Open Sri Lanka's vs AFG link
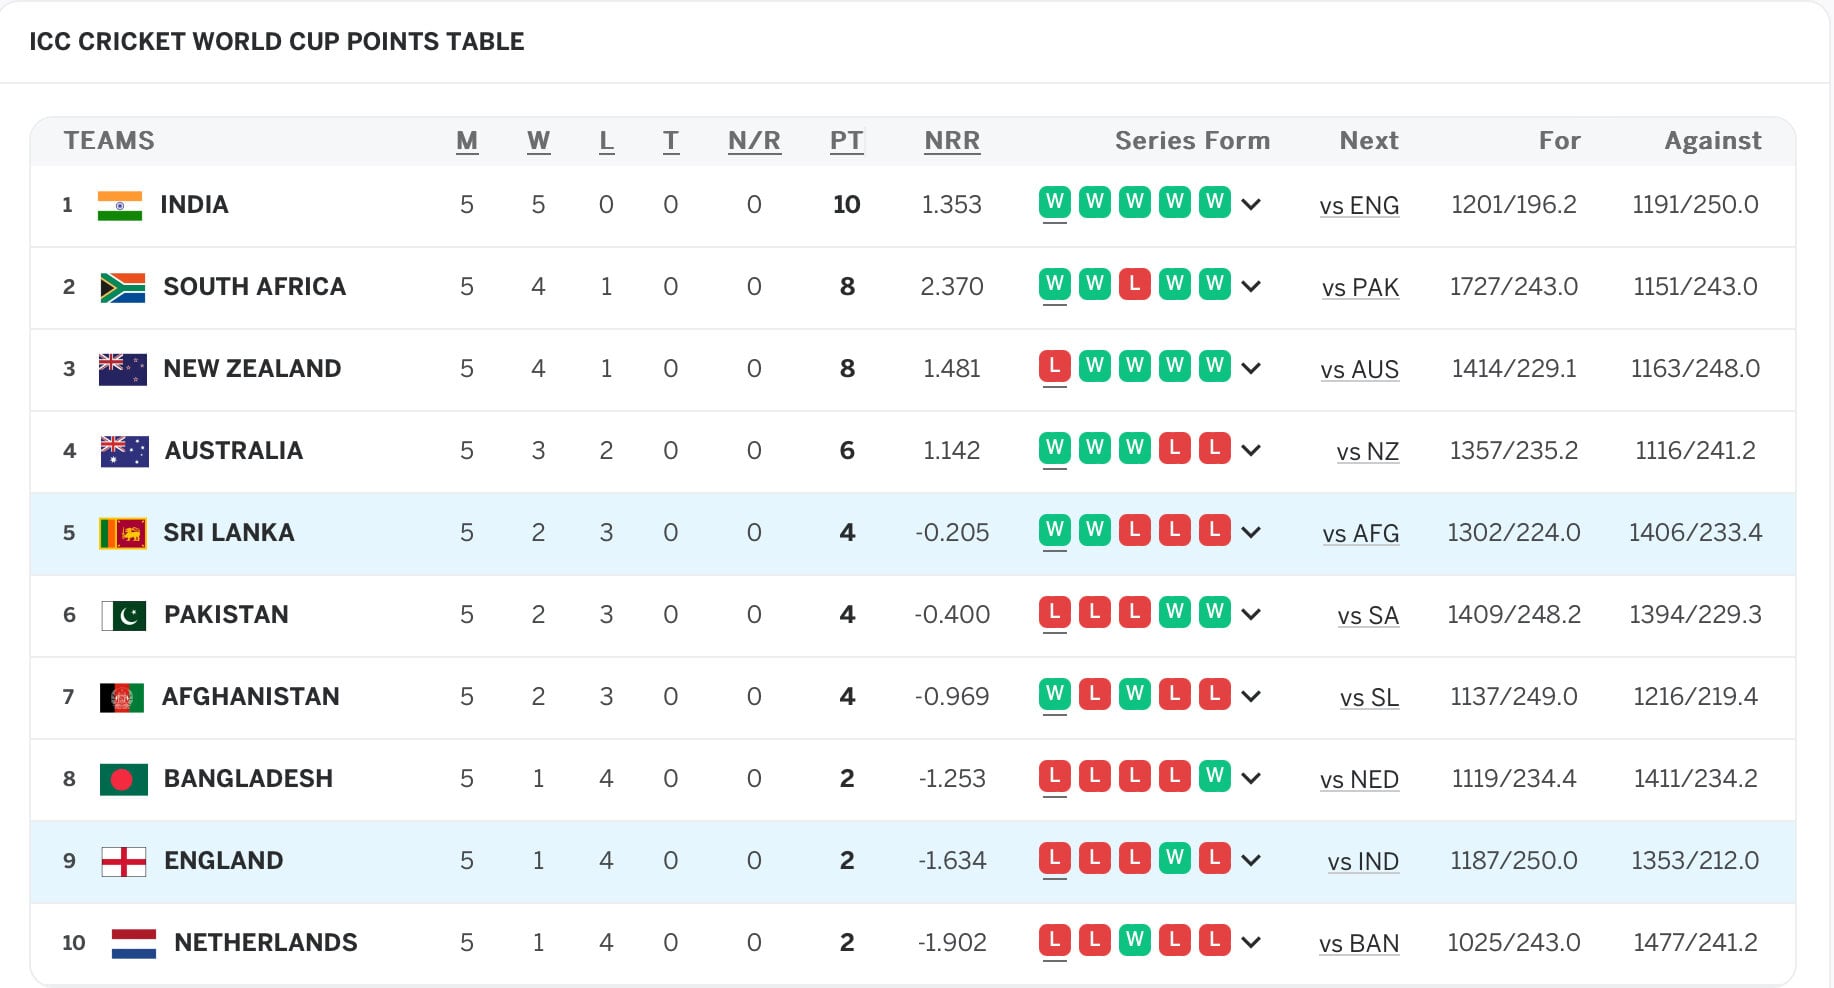Screen dimensions: 1834x988 pos(1360,534)
